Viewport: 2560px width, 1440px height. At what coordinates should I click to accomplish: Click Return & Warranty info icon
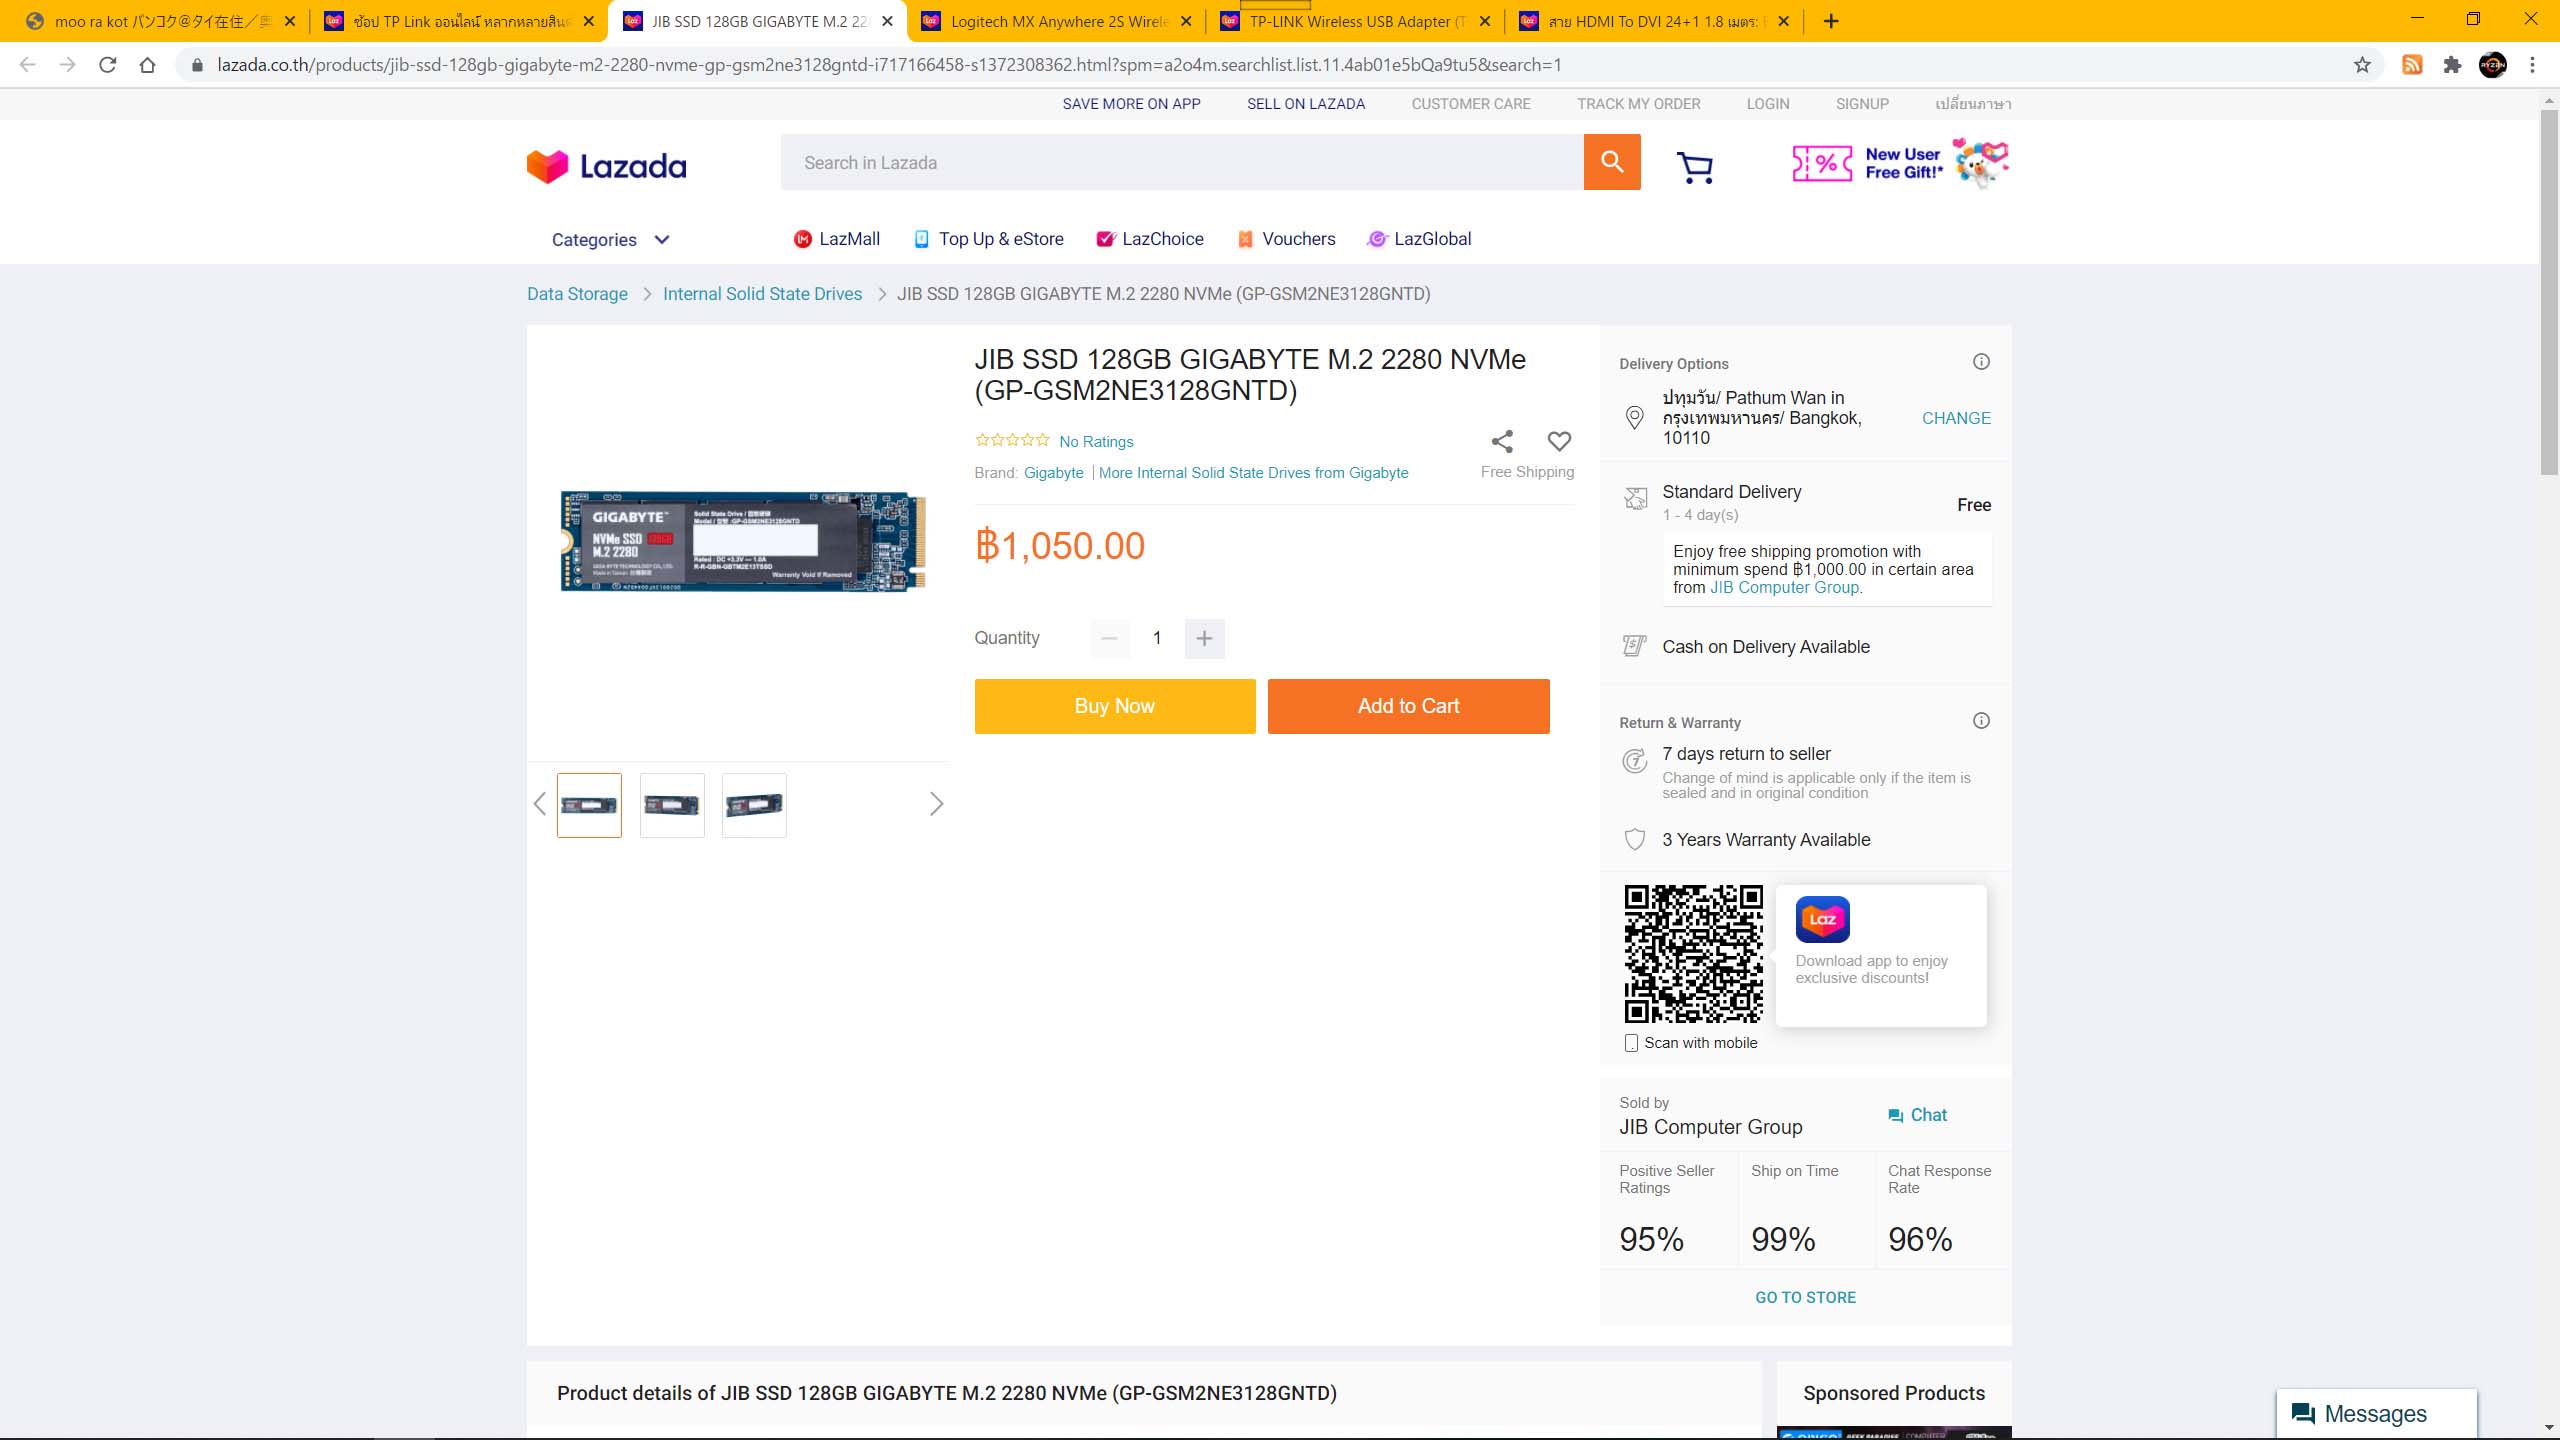click(x=1981, y=721)
